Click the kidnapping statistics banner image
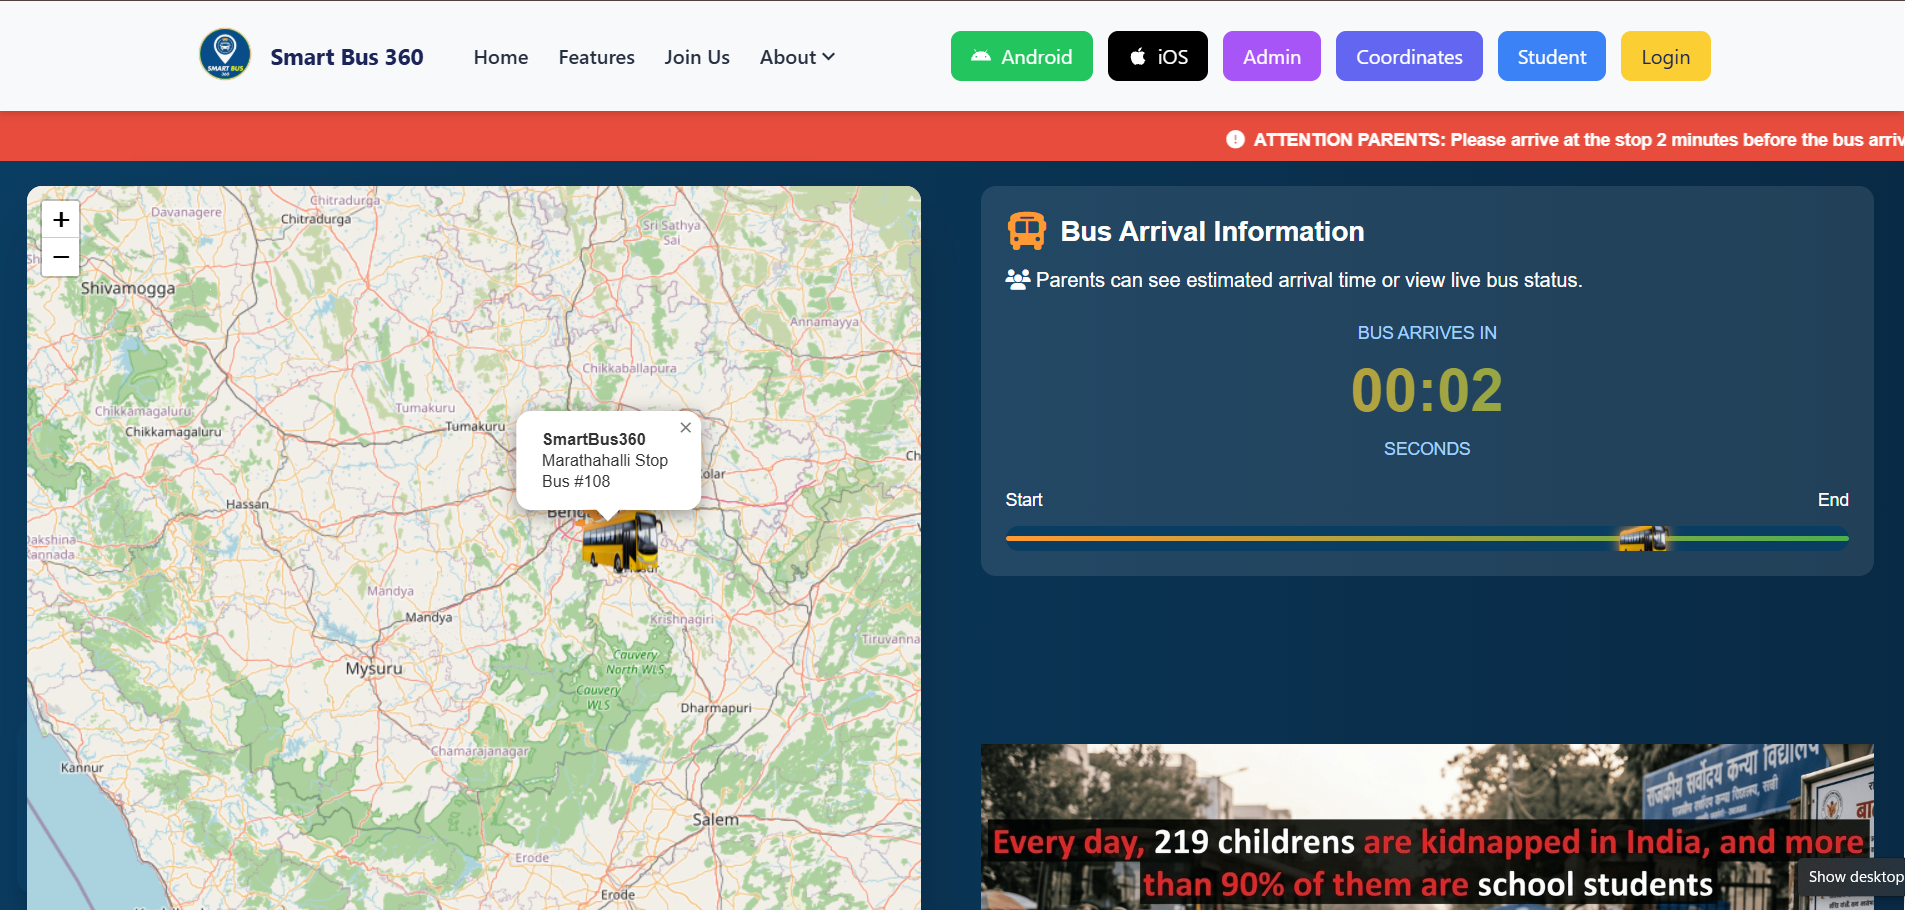This screenshot has height=910, width=1905. pyautogui.click(x=1427, y=827)
